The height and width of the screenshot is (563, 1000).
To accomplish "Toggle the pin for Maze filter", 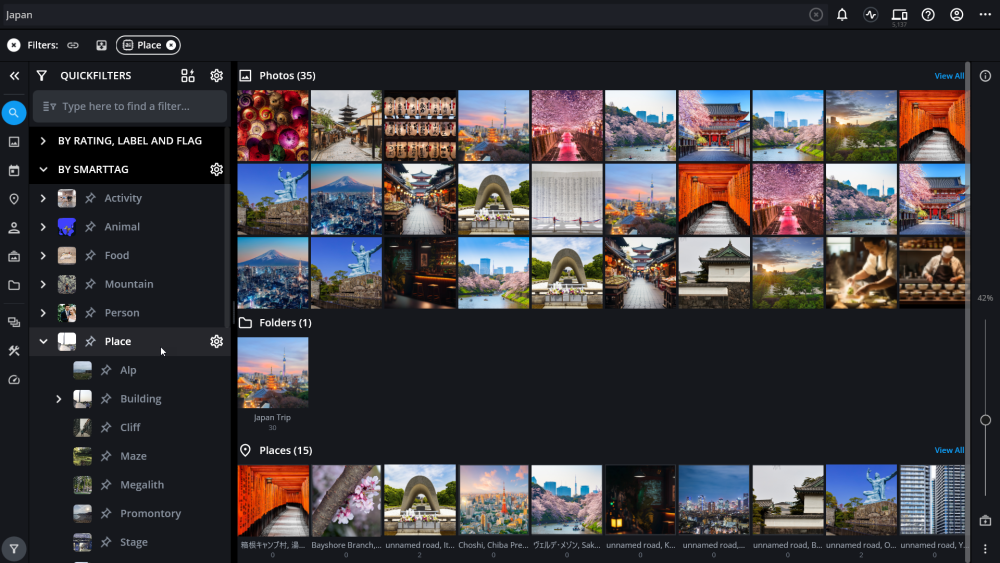I will pyautogui.click(x=106, y=456).
